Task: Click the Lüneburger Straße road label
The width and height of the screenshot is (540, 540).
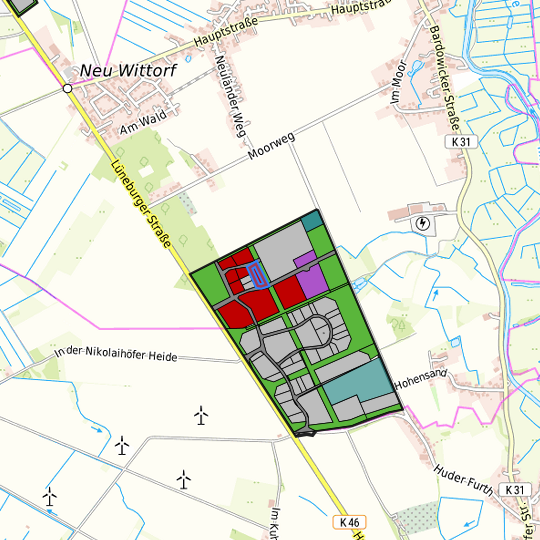Action: pos(141,204)
